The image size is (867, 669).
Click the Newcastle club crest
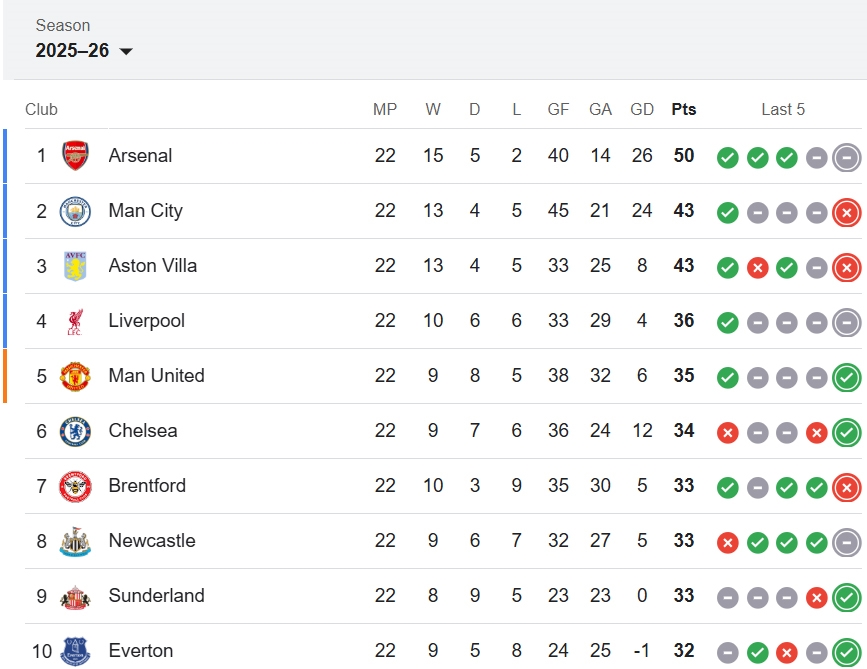pos(75,541)
